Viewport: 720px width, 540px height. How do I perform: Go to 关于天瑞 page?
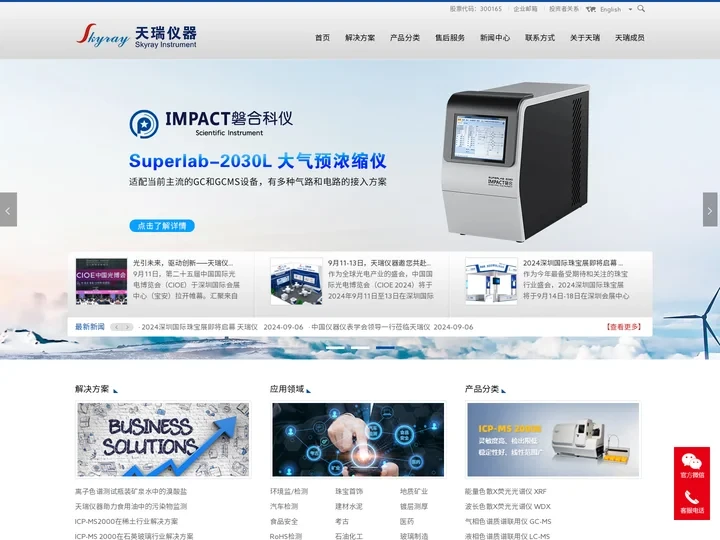585,38
